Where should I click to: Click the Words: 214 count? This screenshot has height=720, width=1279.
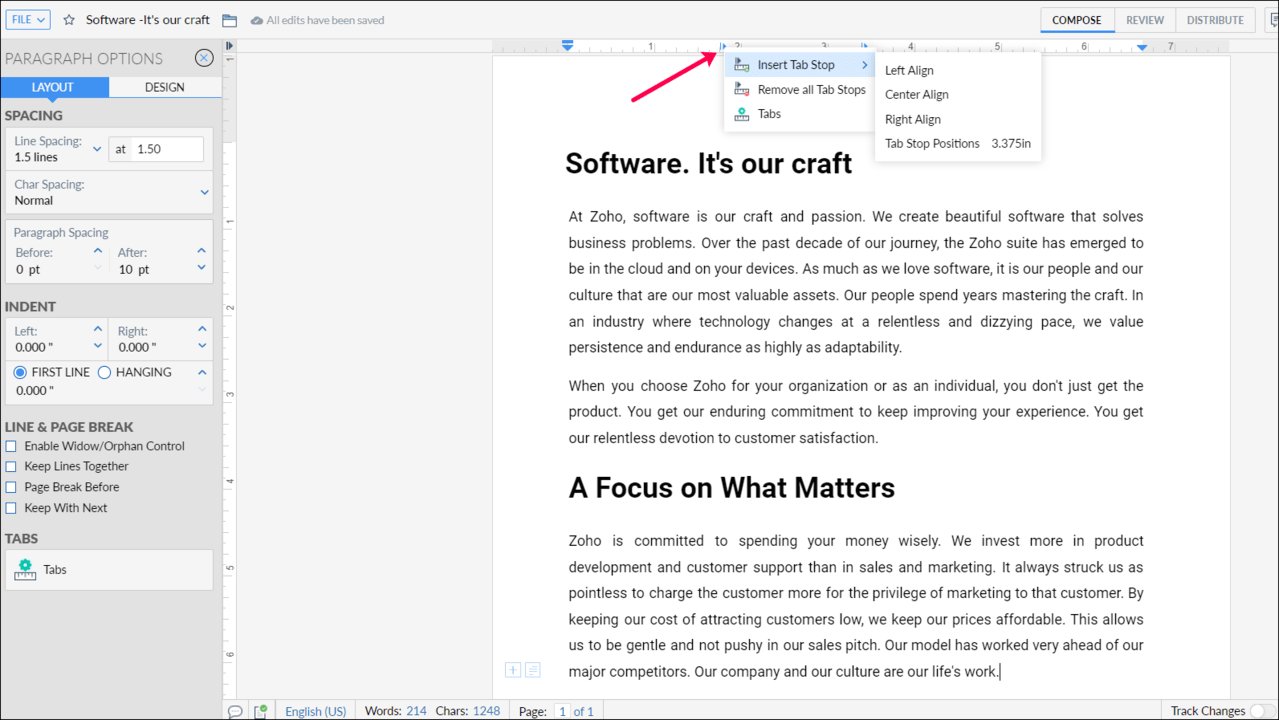[396, 711]
